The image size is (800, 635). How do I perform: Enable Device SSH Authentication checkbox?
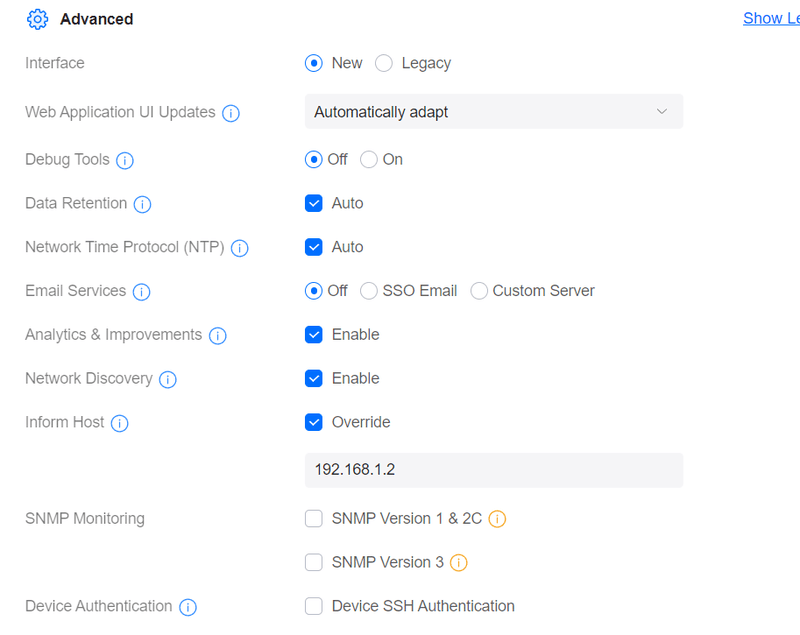pos(314,606)
